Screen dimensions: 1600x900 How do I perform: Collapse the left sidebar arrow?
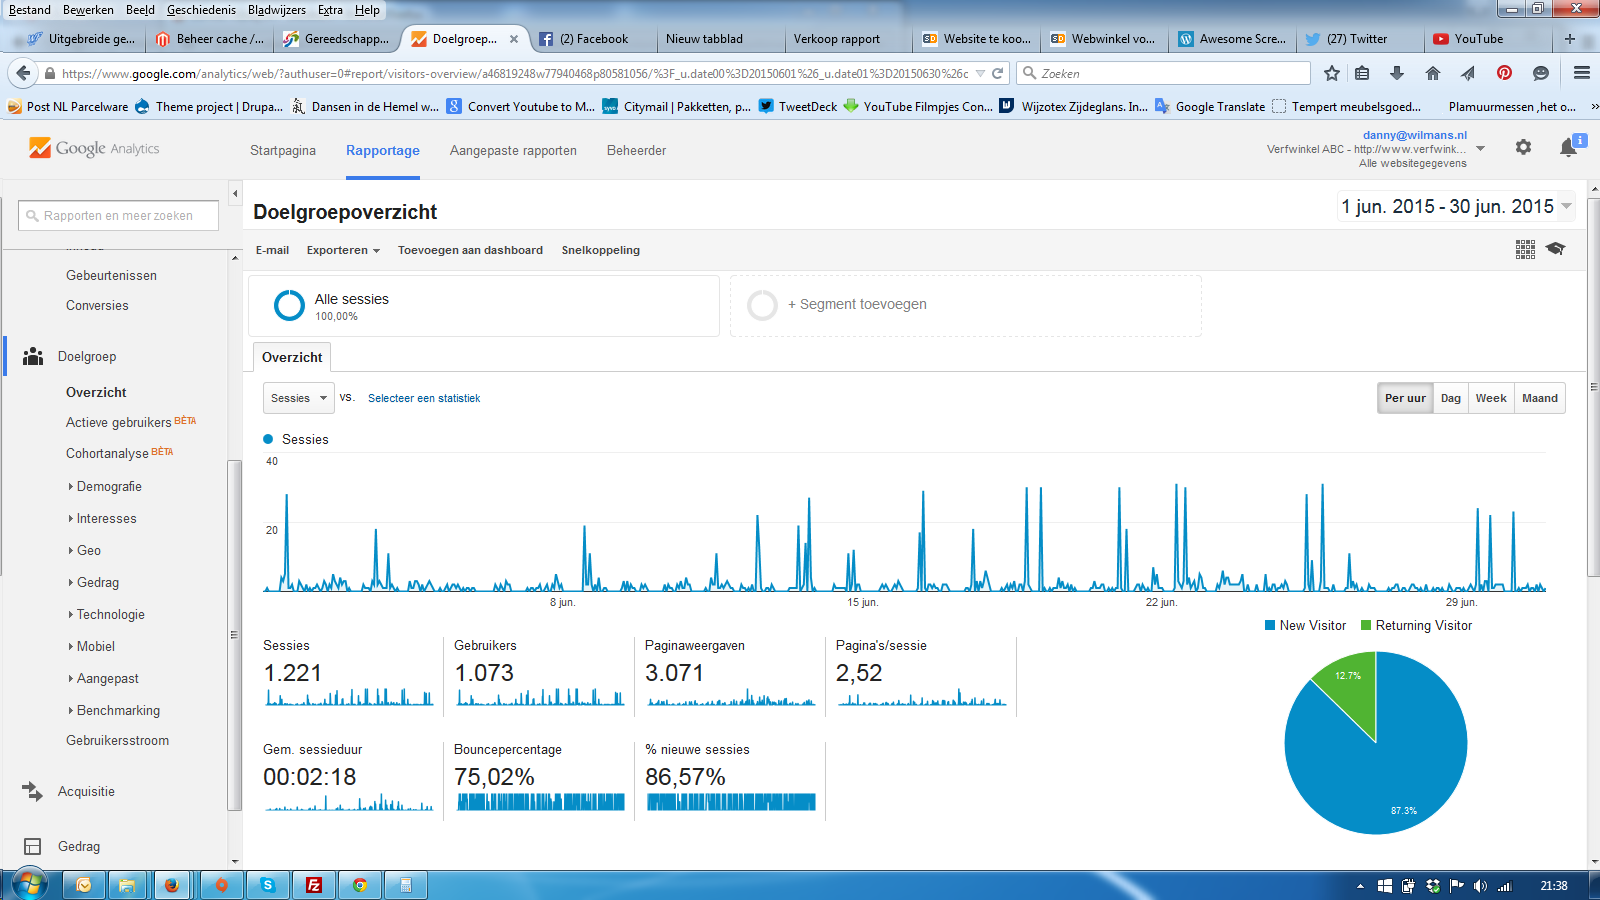(x=235, y=194)
